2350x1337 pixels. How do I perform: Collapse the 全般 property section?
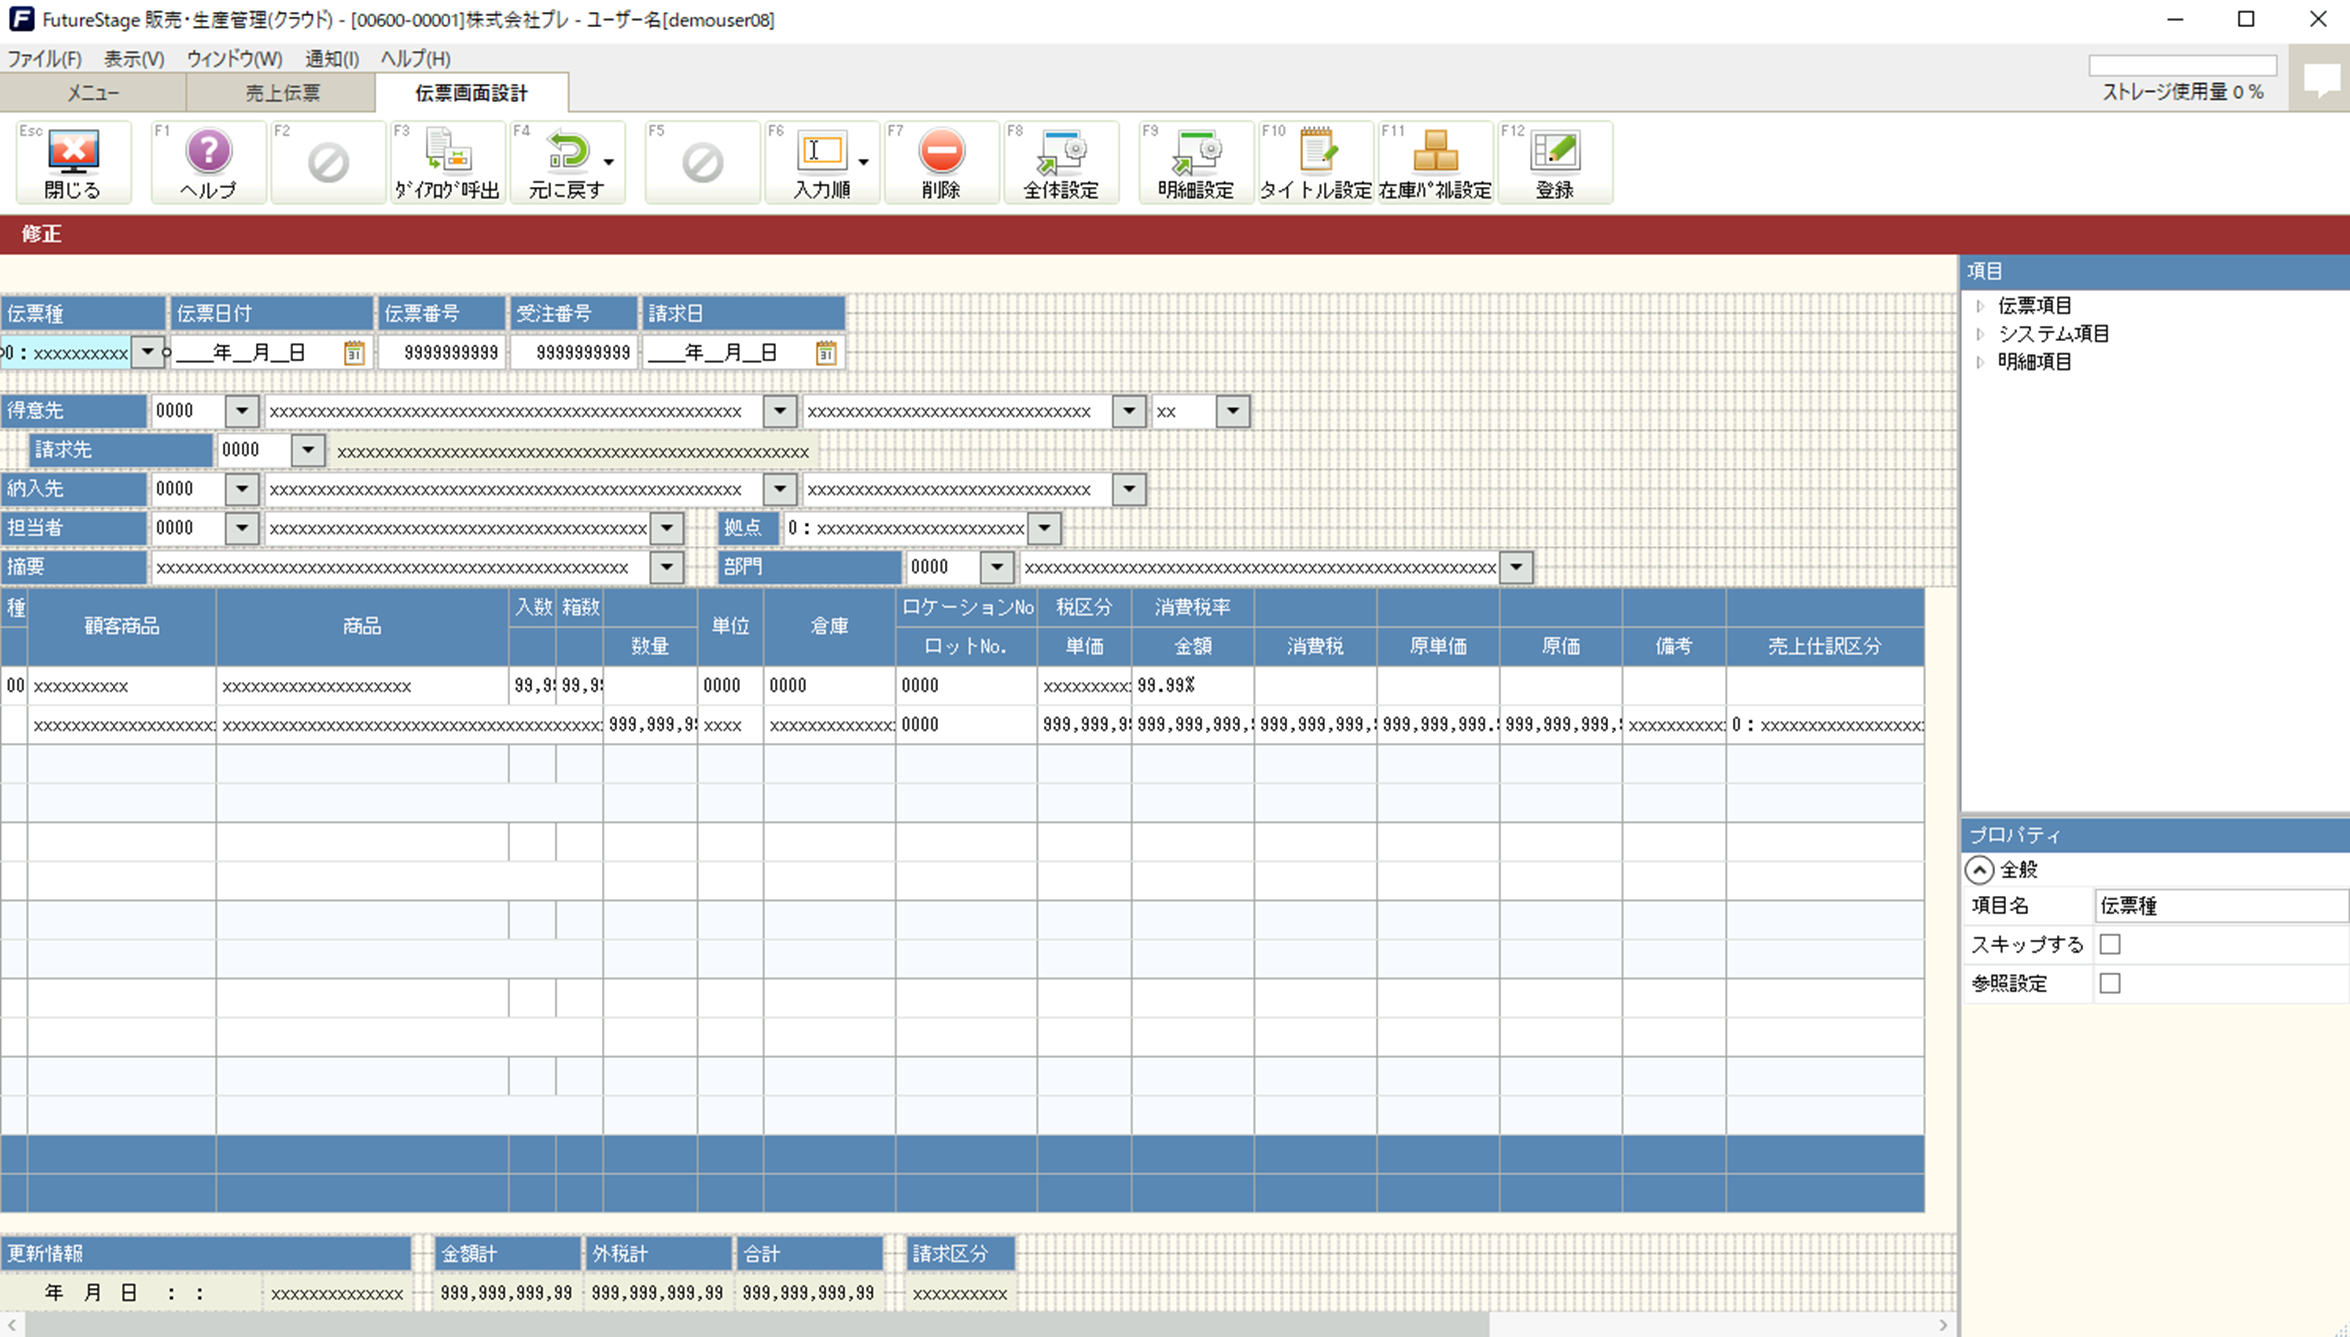click(x=1979, y=869)
